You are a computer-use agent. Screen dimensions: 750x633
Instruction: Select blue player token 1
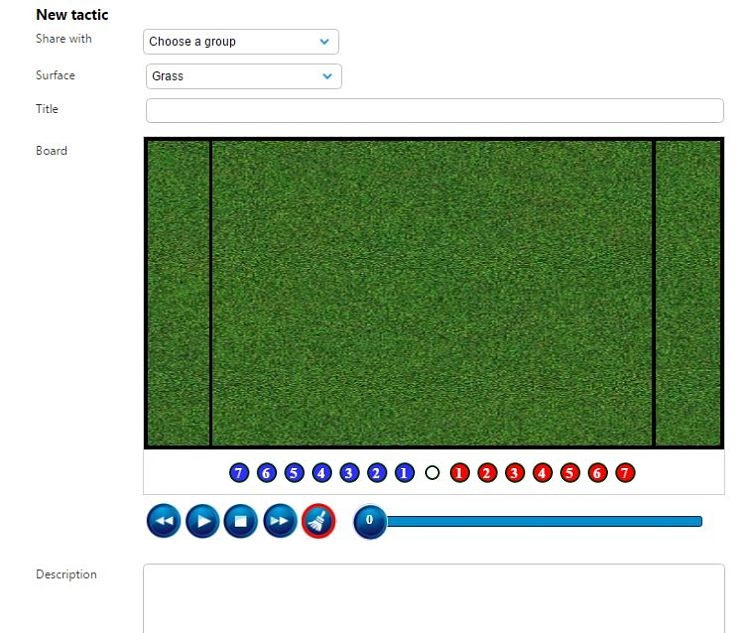[x=404, y=473]
